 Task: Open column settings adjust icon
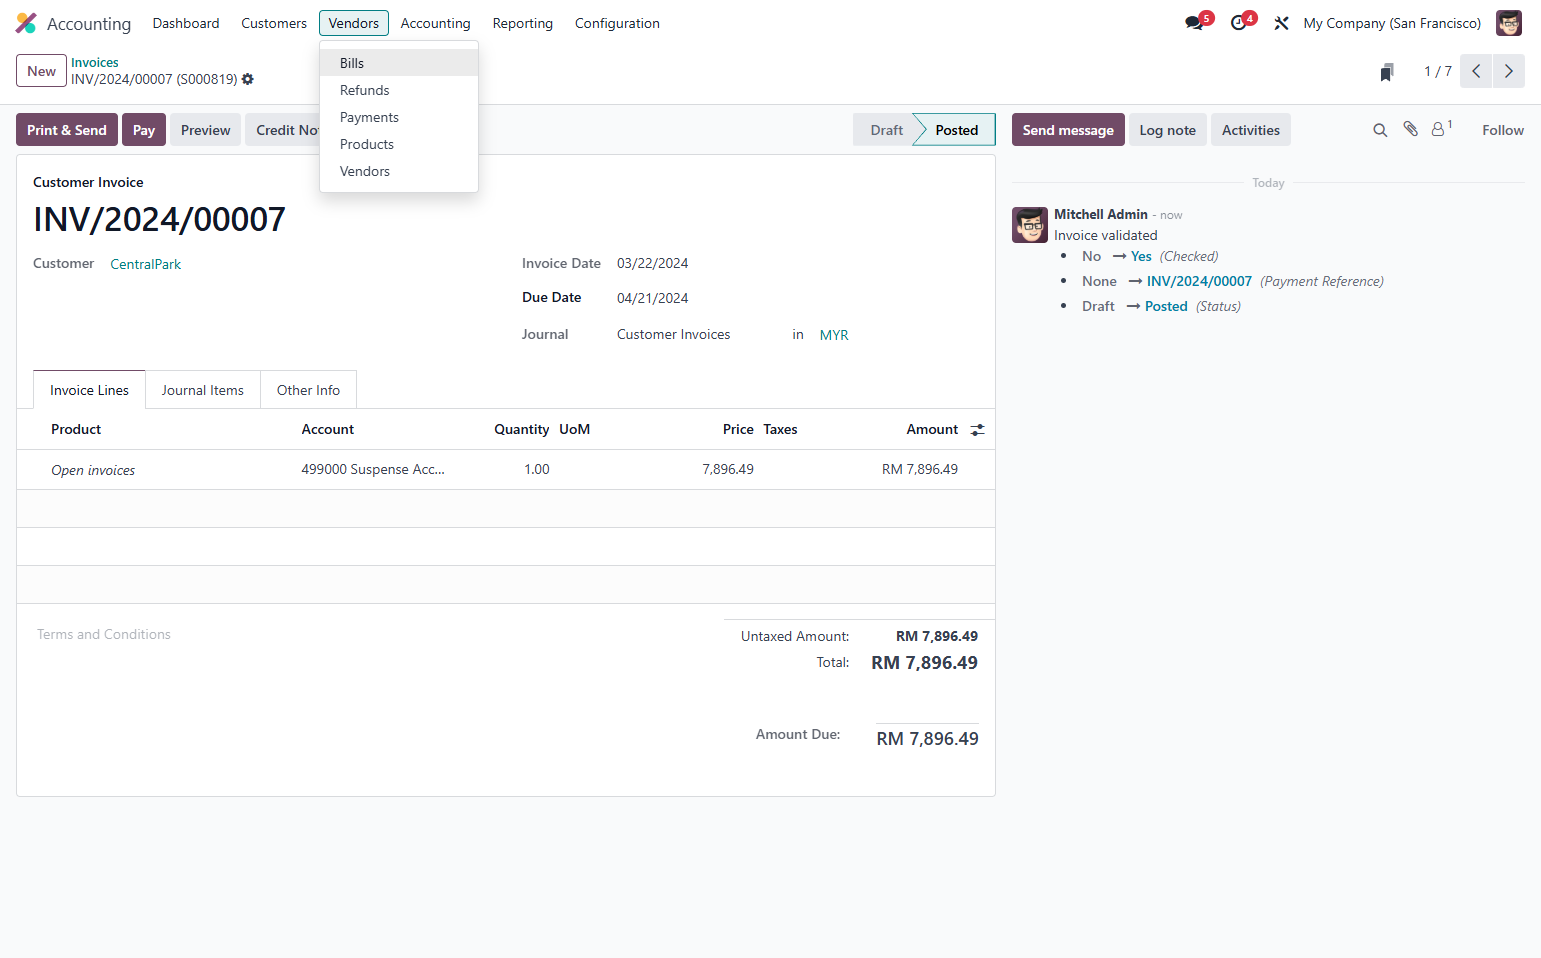(977, 429)
